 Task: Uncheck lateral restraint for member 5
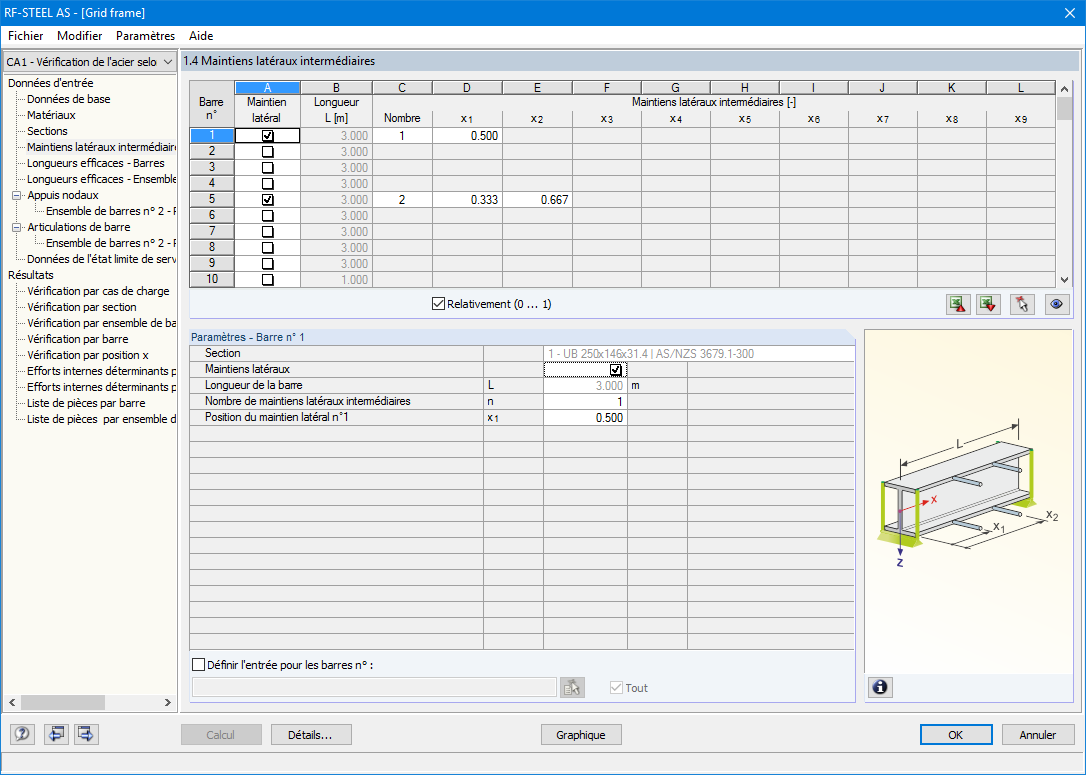coord(267,199)
